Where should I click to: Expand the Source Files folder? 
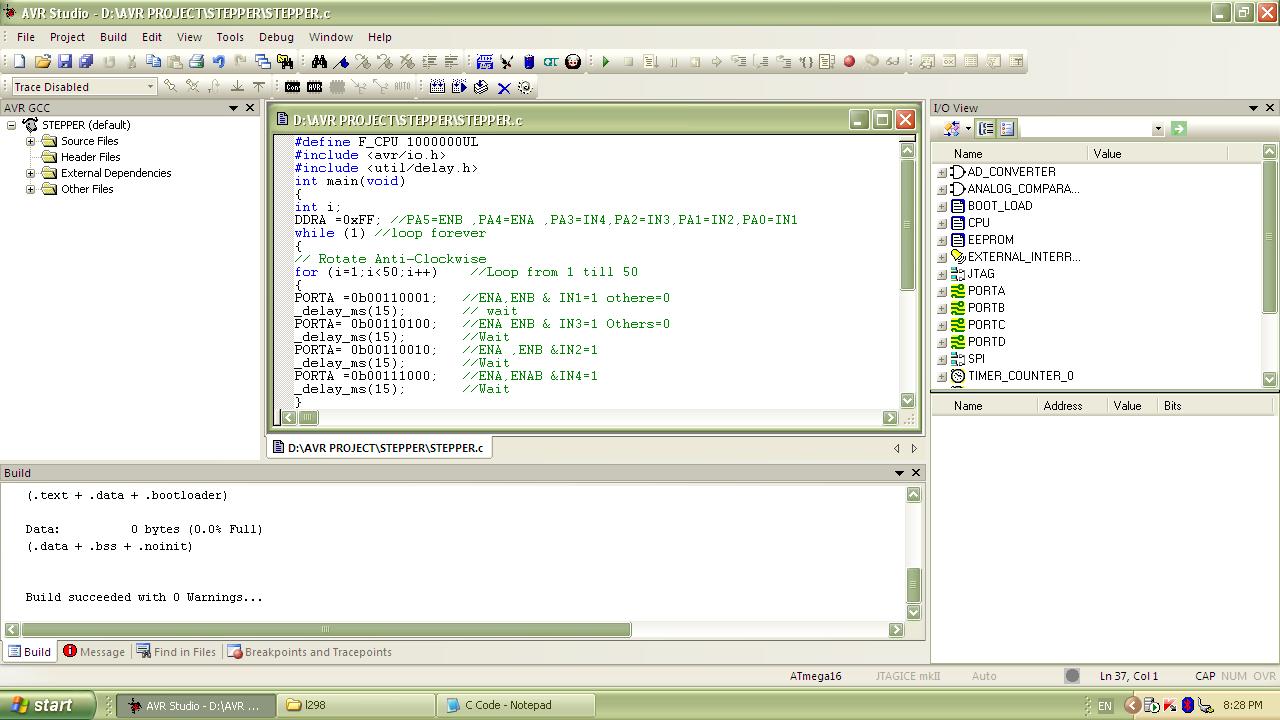tap(31, 141)
